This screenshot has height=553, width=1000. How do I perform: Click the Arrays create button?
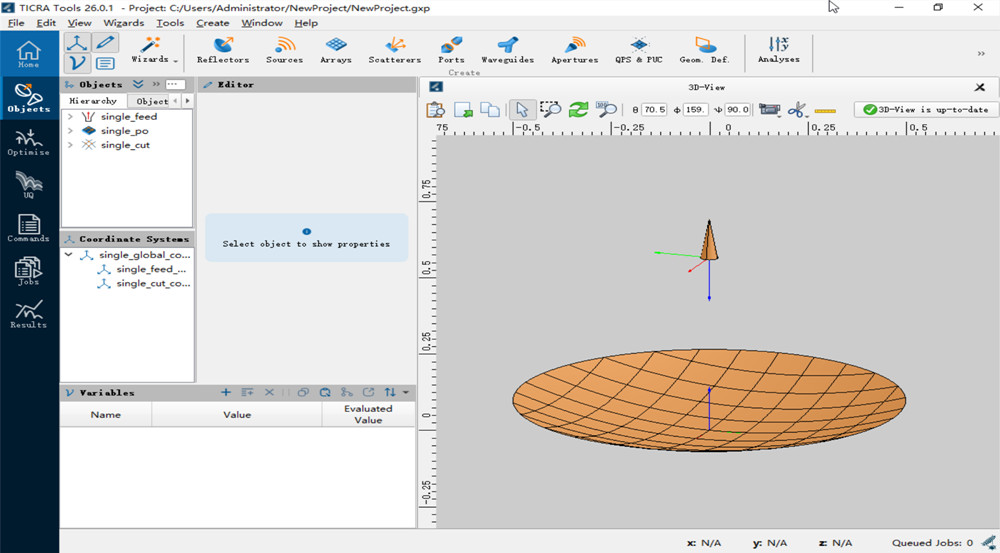click(x=335, y=50)
